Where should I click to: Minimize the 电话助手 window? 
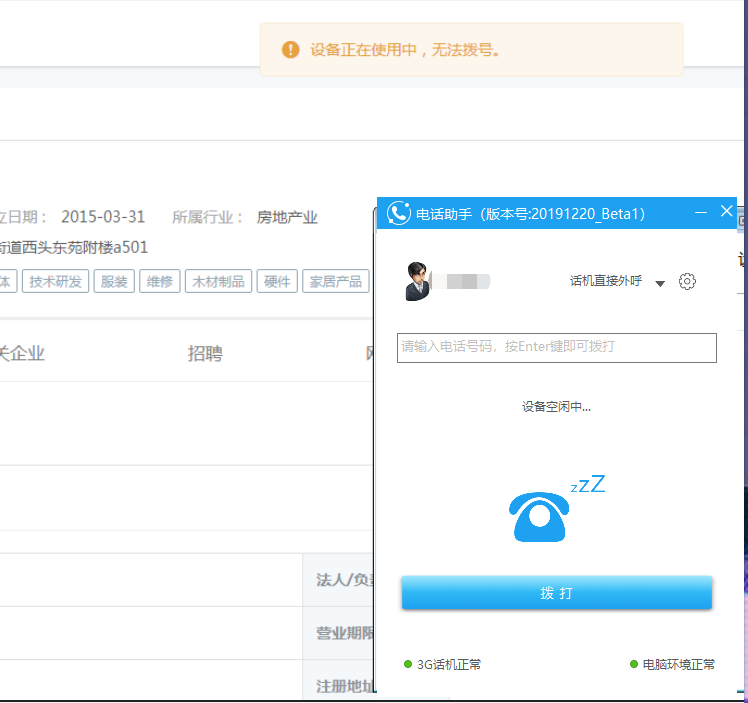coord(701,212)
